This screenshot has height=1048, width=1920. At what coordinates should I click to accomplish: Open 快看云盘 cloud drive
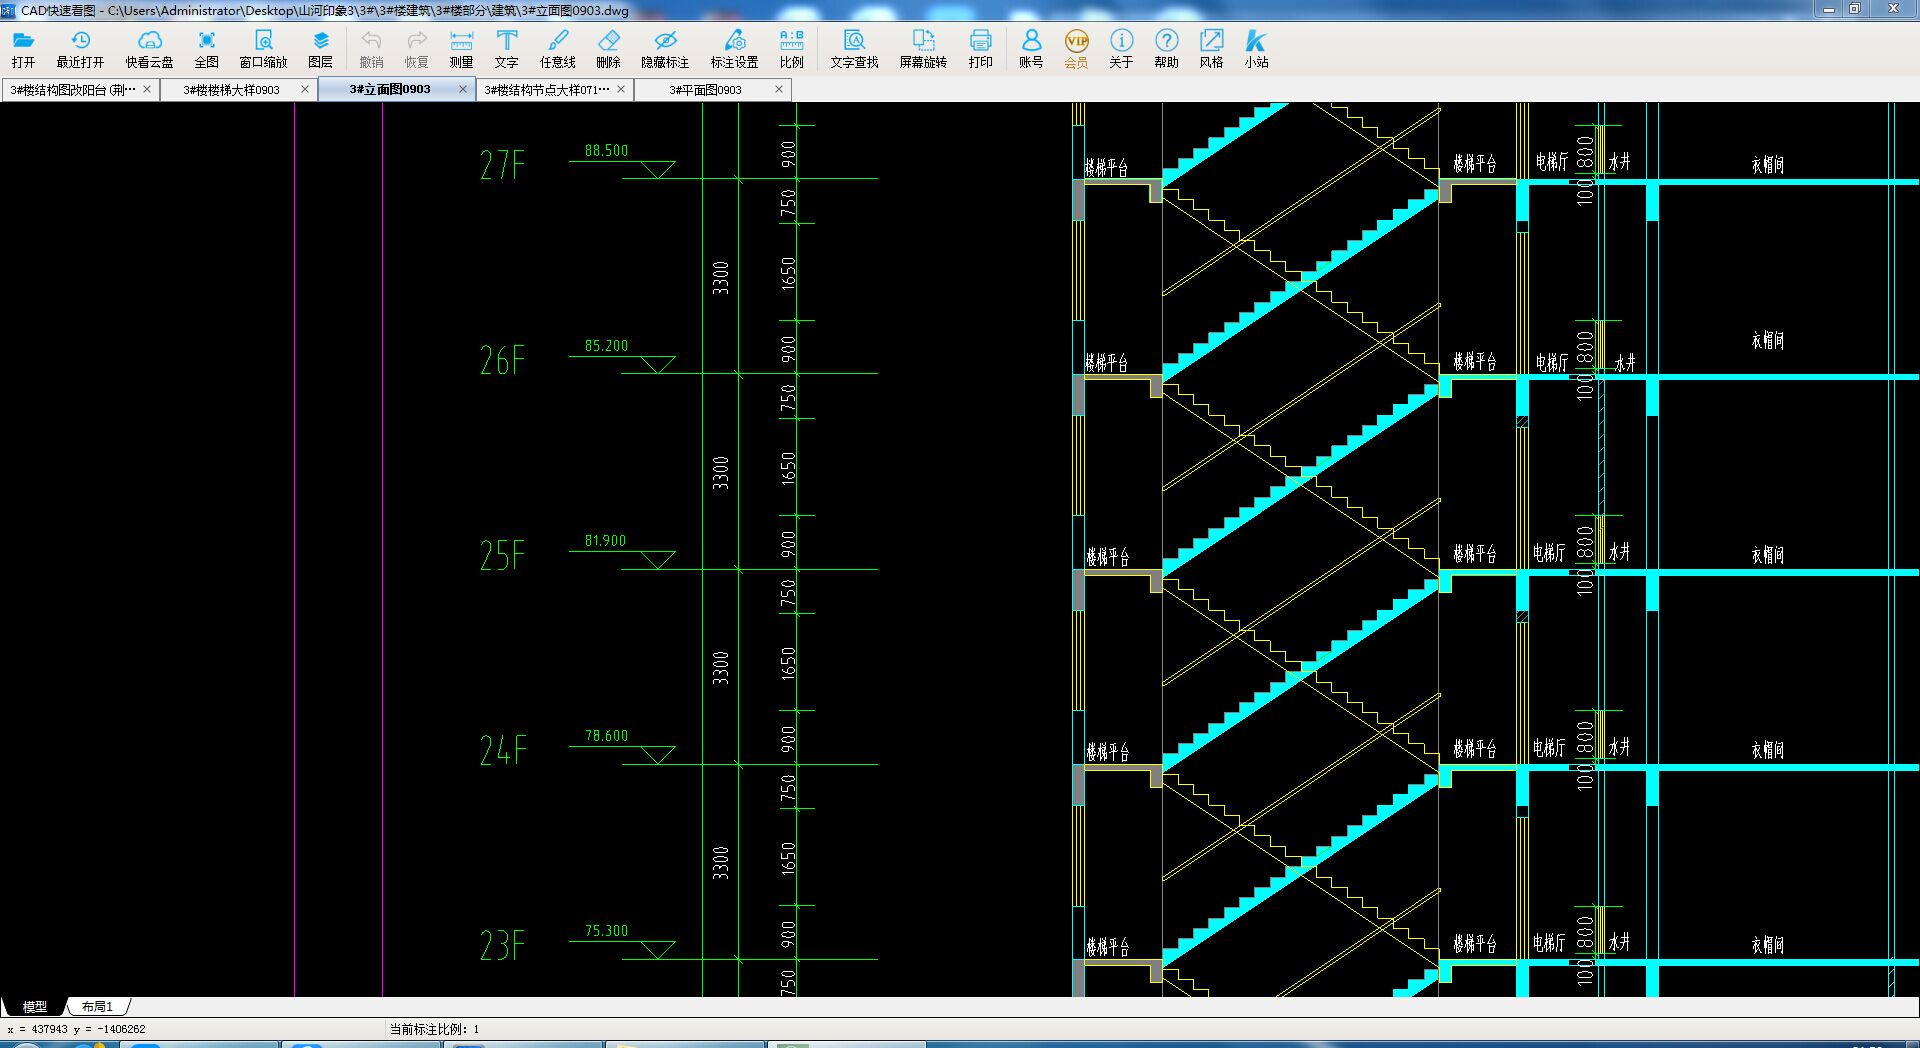[149, 49]
